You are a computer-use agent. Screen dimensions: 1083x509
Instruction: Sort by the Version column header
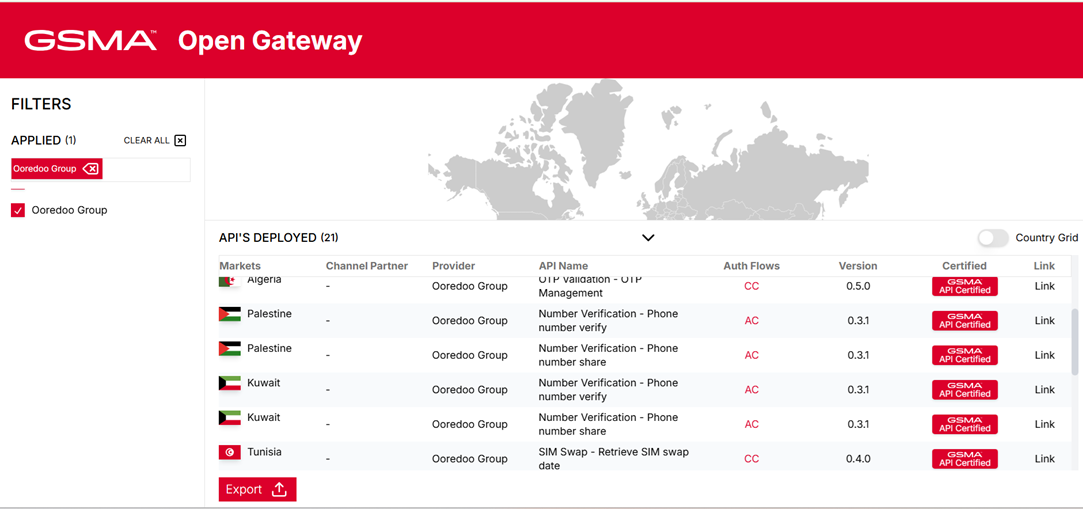pos(857,266)
